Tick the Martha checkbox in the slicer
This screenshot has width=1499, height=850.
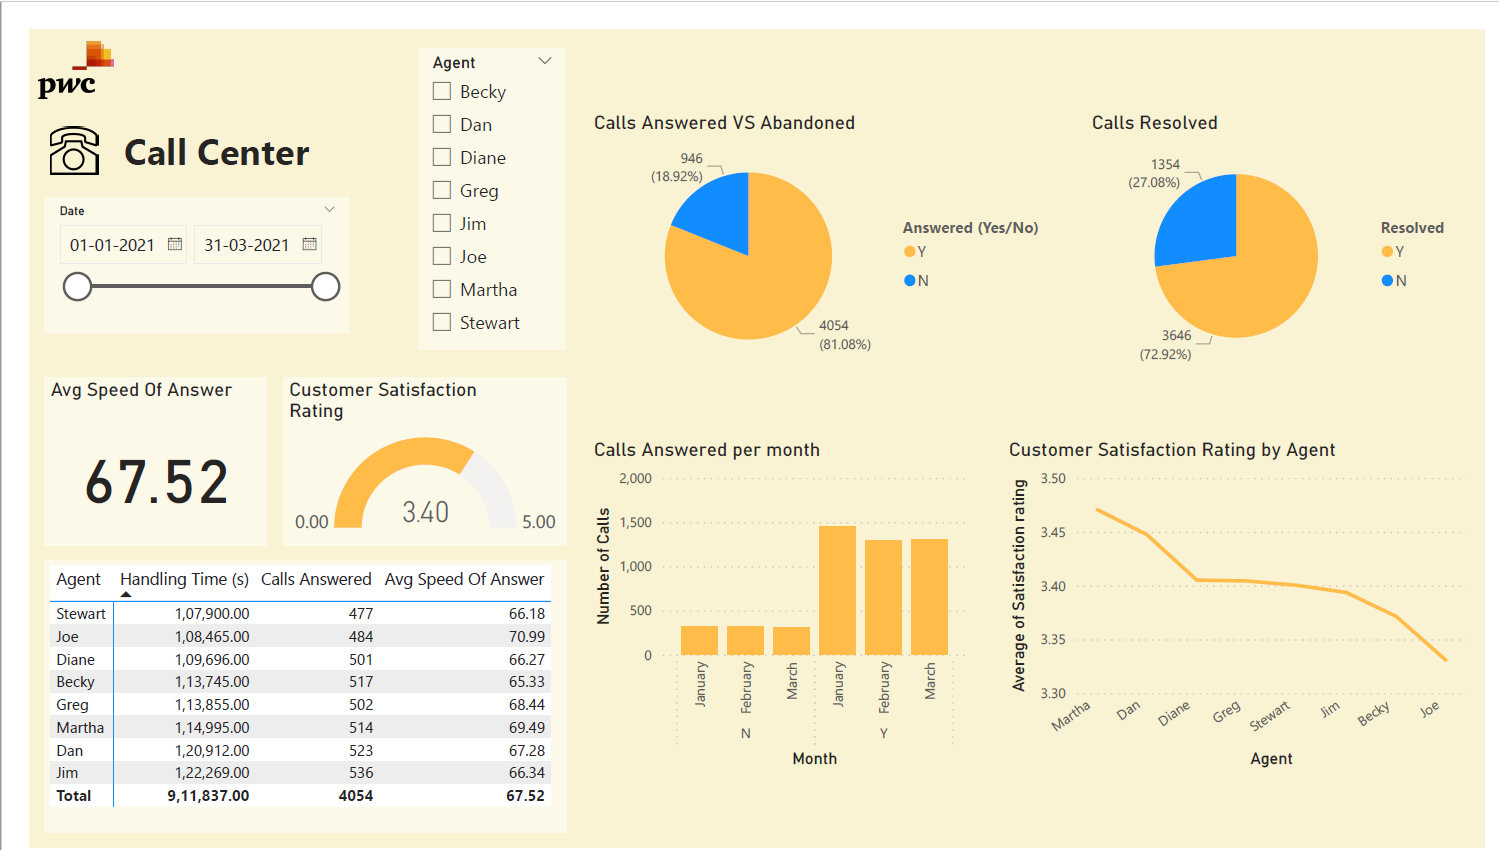point(441,289)
